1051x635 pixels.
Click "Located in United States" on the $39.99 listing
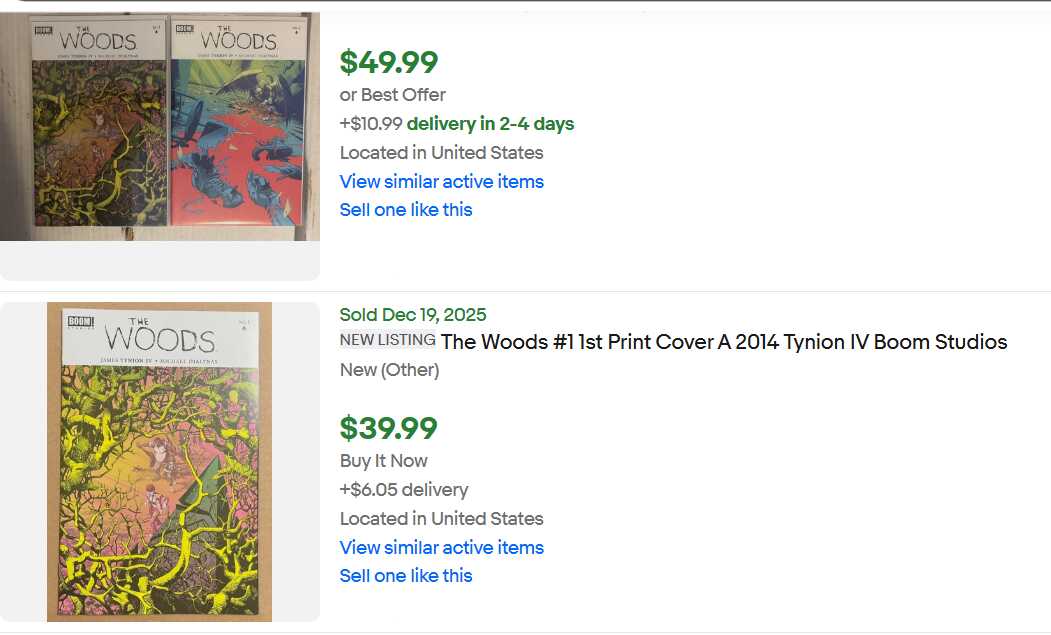point(441,519)
